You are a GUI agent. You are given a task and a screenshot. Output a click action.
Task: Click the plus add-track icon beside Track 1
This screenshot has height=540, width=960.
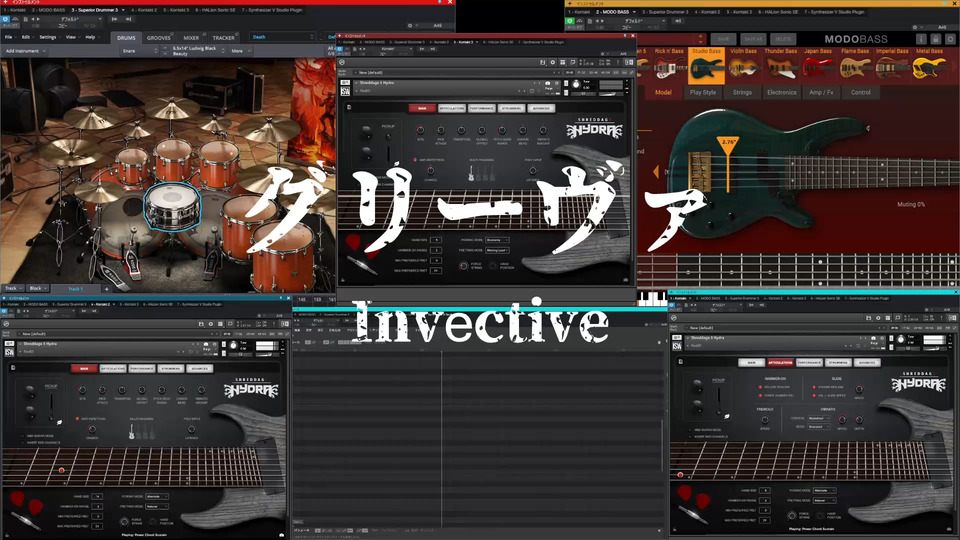coord(107,288)
